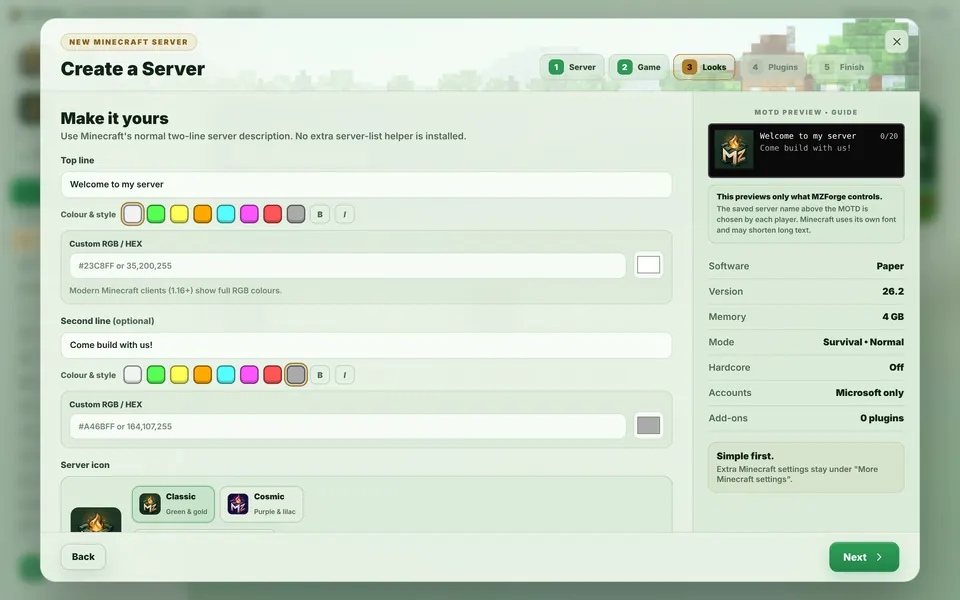The image size is (960, 600).
Task: Toggle italic for the top line
Action: [345, 214]
